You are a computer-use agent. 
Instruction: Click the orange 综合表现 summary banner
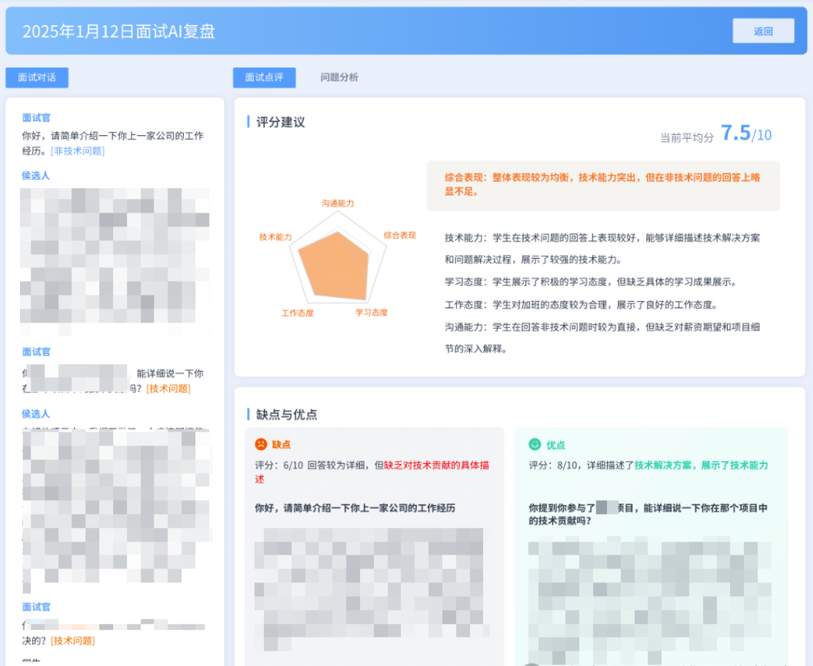pos(603,184)
